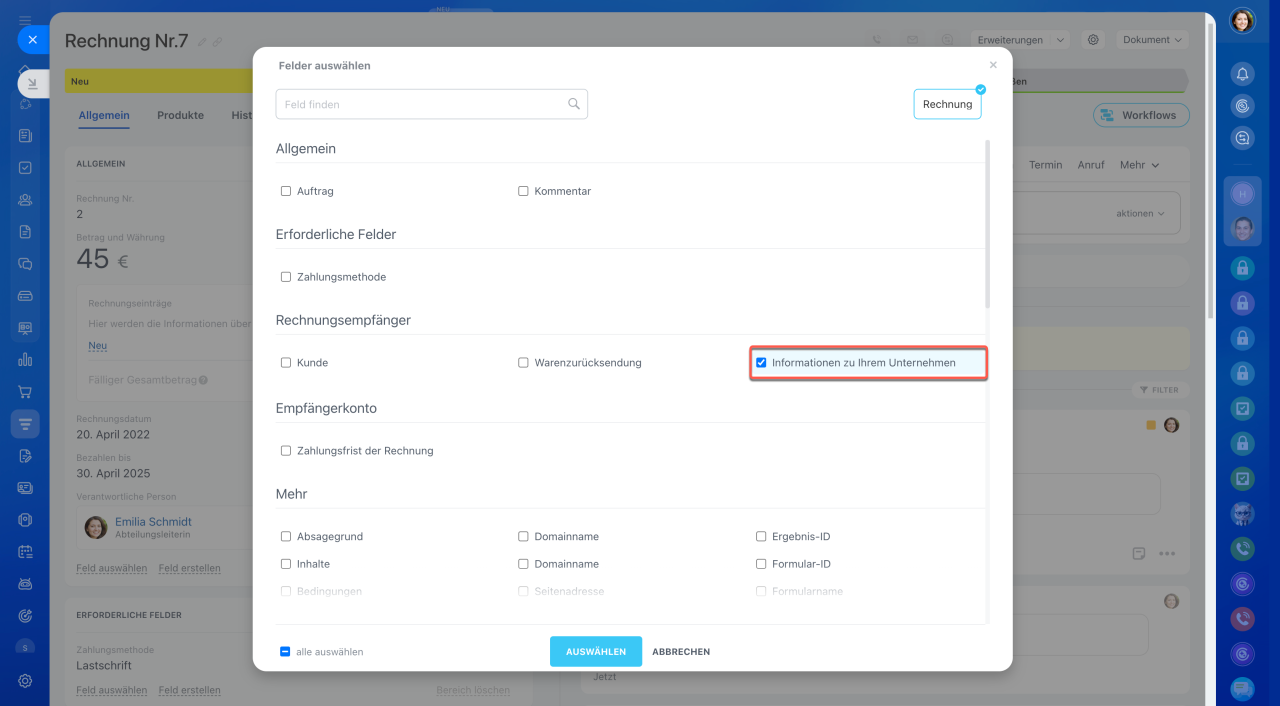1280x706 pixels.
Task: Check the Auftrag checkbox
Action: tap(286, 191)
